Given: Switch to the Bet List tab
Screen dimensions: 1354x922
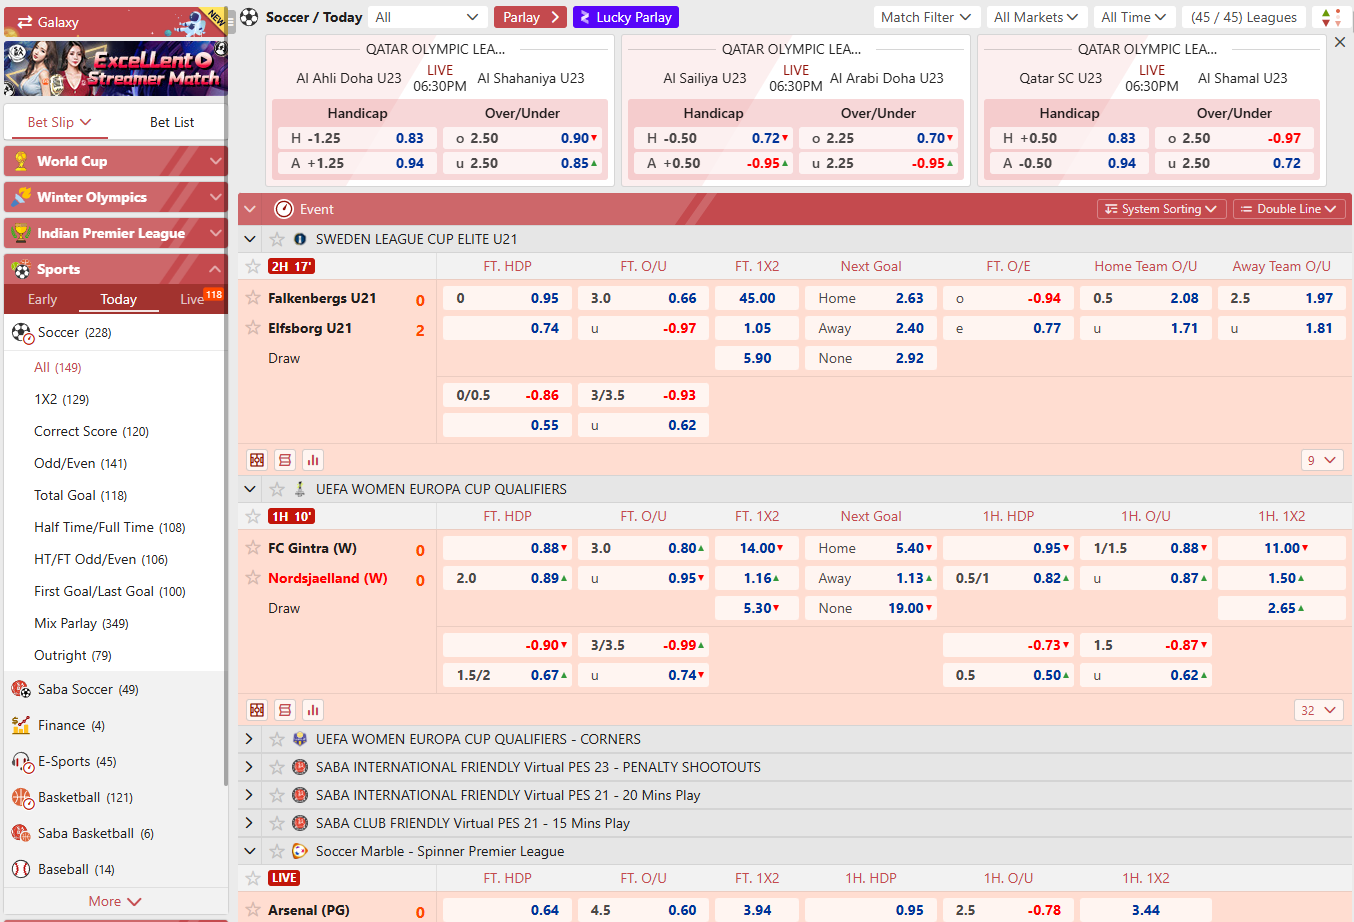Looking at the screenshot, I should click(172, 120).
